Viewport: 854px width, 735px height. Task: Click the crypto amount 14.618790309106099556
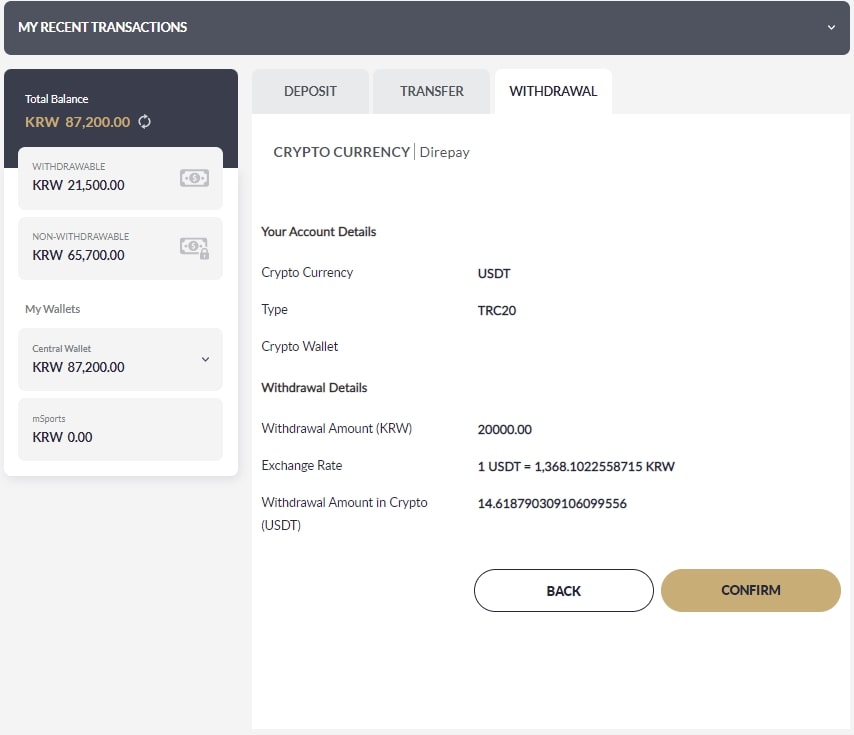(x=552, y=503)
